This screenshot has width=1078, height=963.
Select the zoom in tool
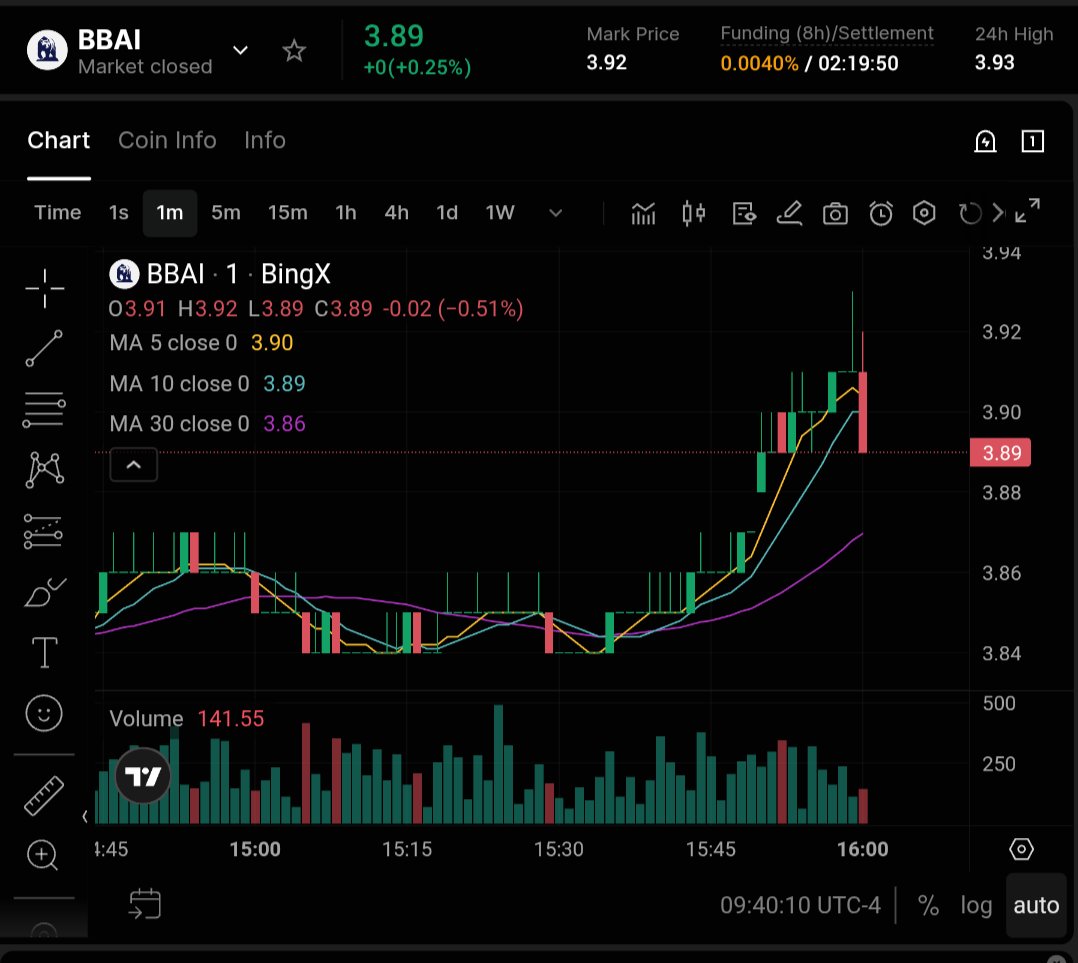(x=43, y=856)
